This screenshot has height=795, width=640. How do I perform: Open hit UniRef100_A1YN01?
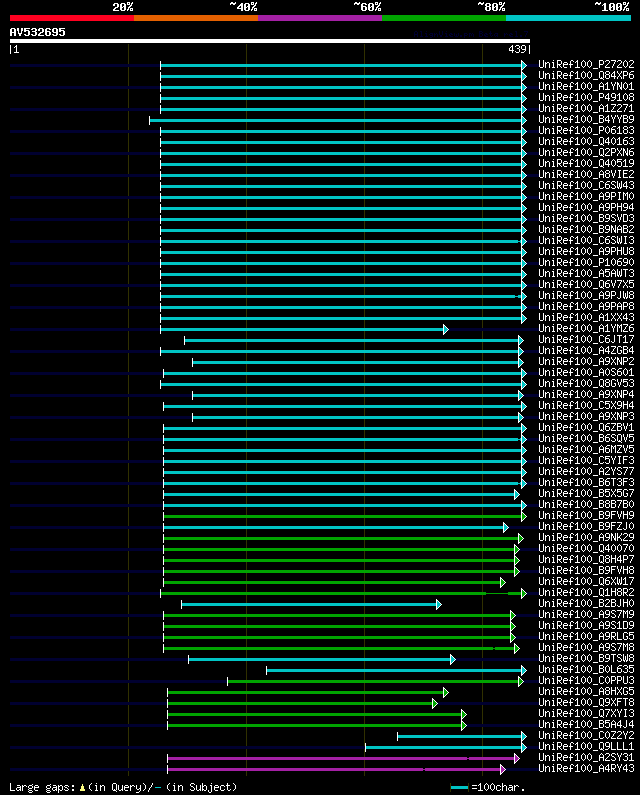coord(586,87)
